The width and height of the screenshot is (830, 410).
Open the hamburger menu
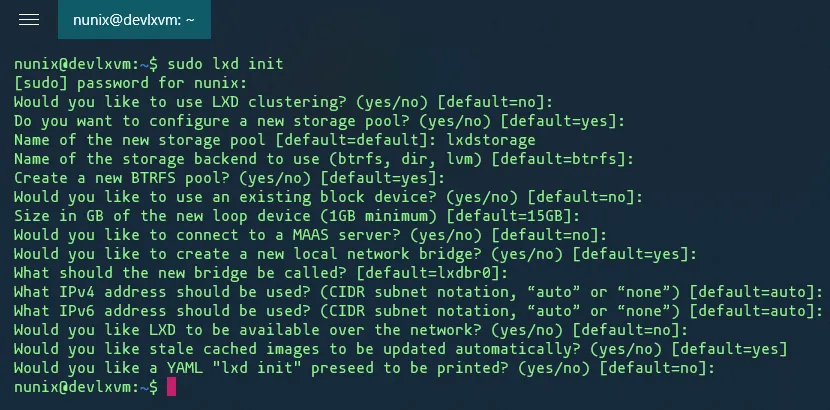click(29, 20)
